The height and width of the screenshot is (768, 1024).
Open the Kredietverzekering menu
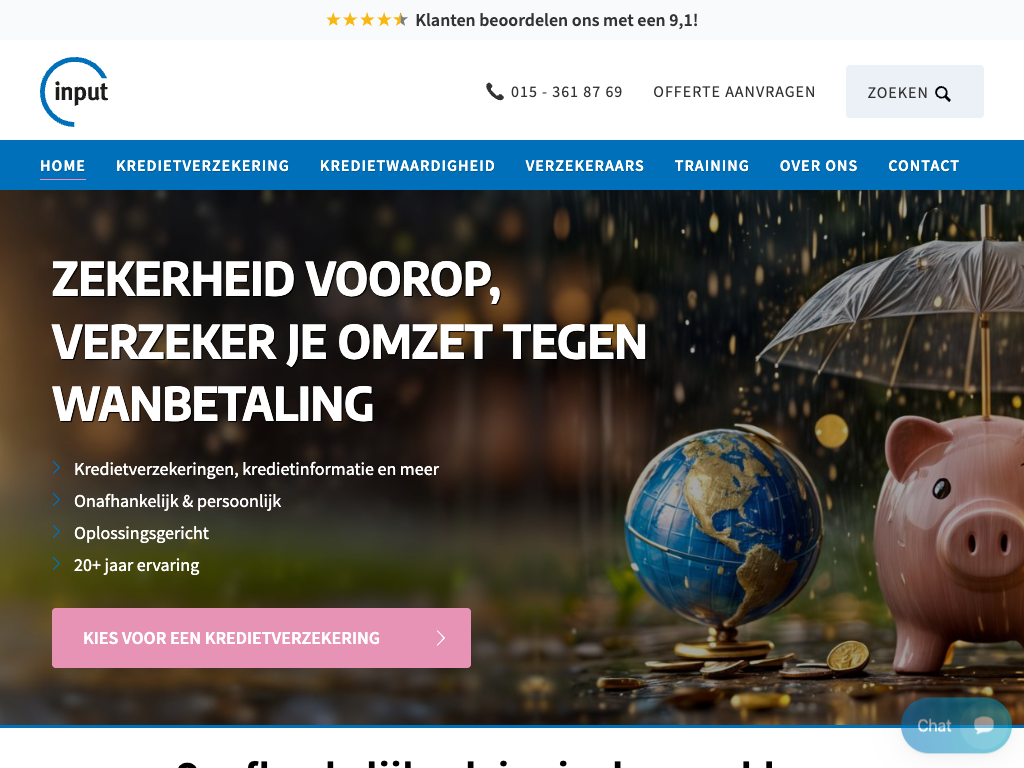pos(202,166)
